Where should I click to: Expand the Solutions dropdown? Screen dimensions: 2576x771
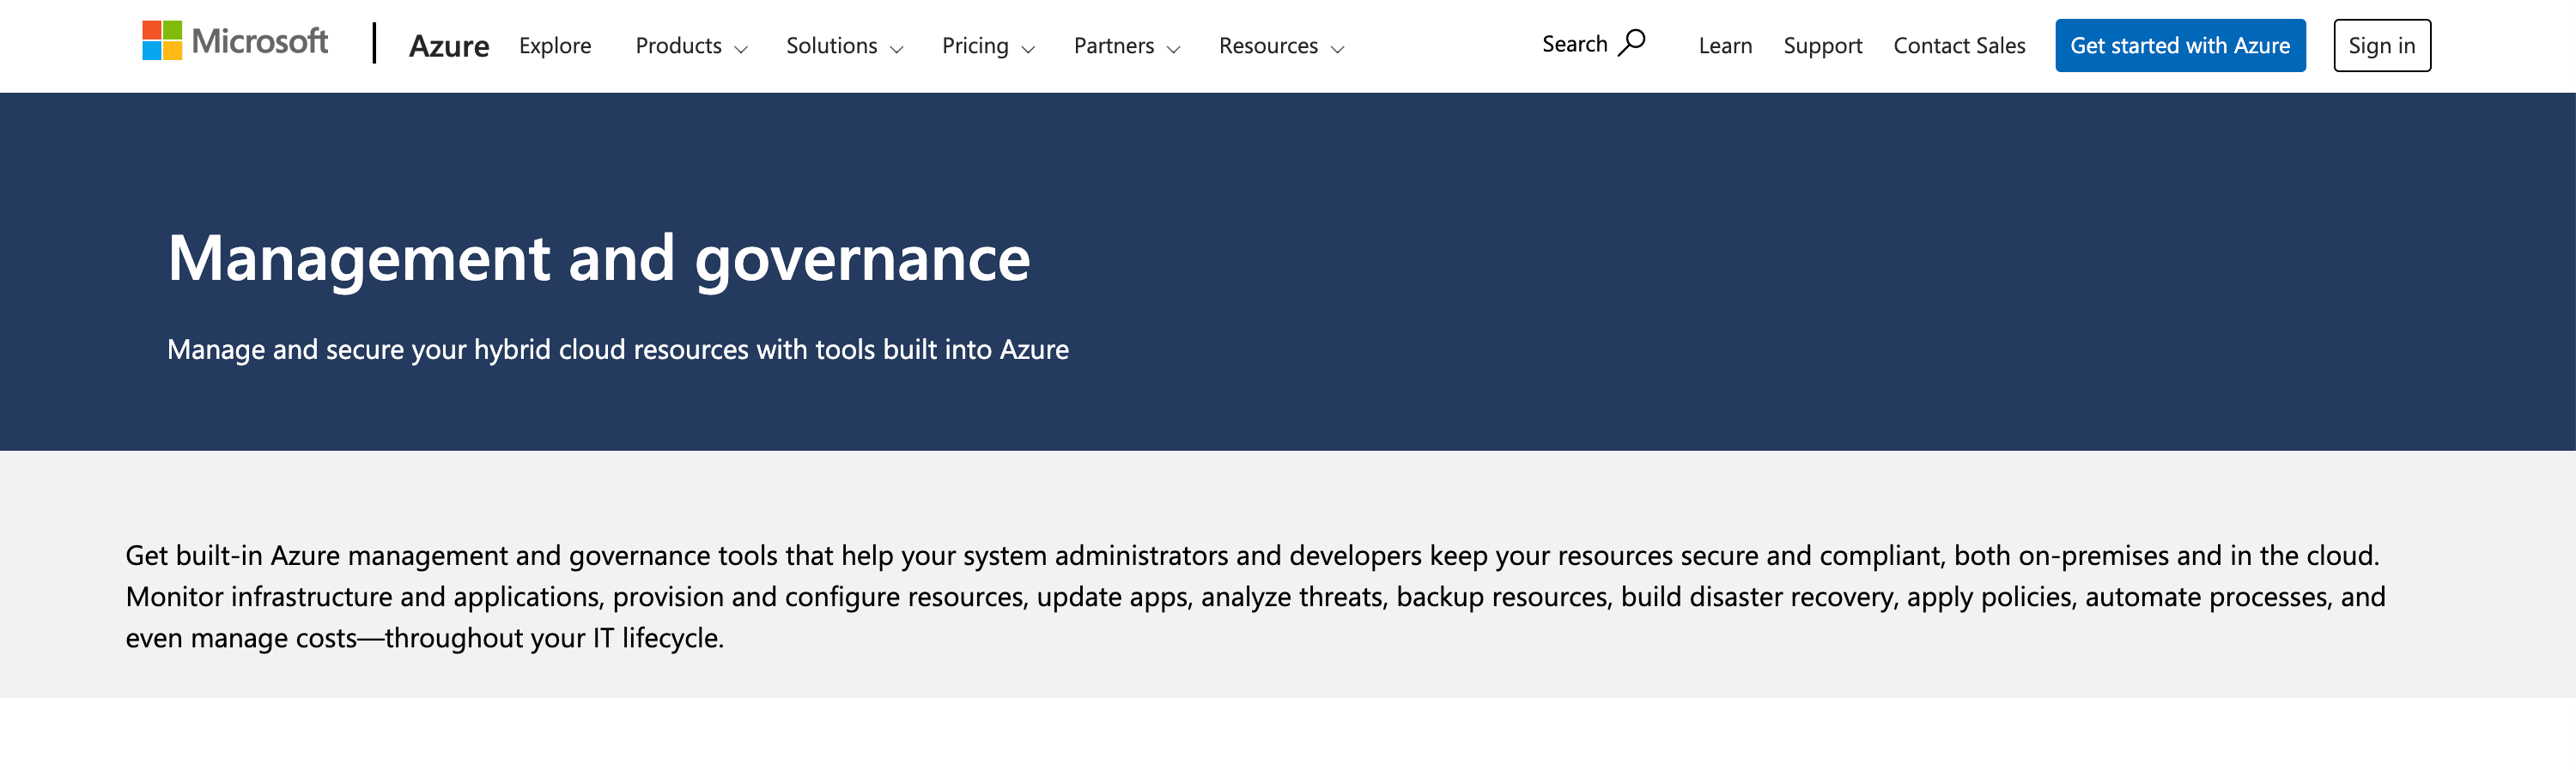[x=845, y=46]
